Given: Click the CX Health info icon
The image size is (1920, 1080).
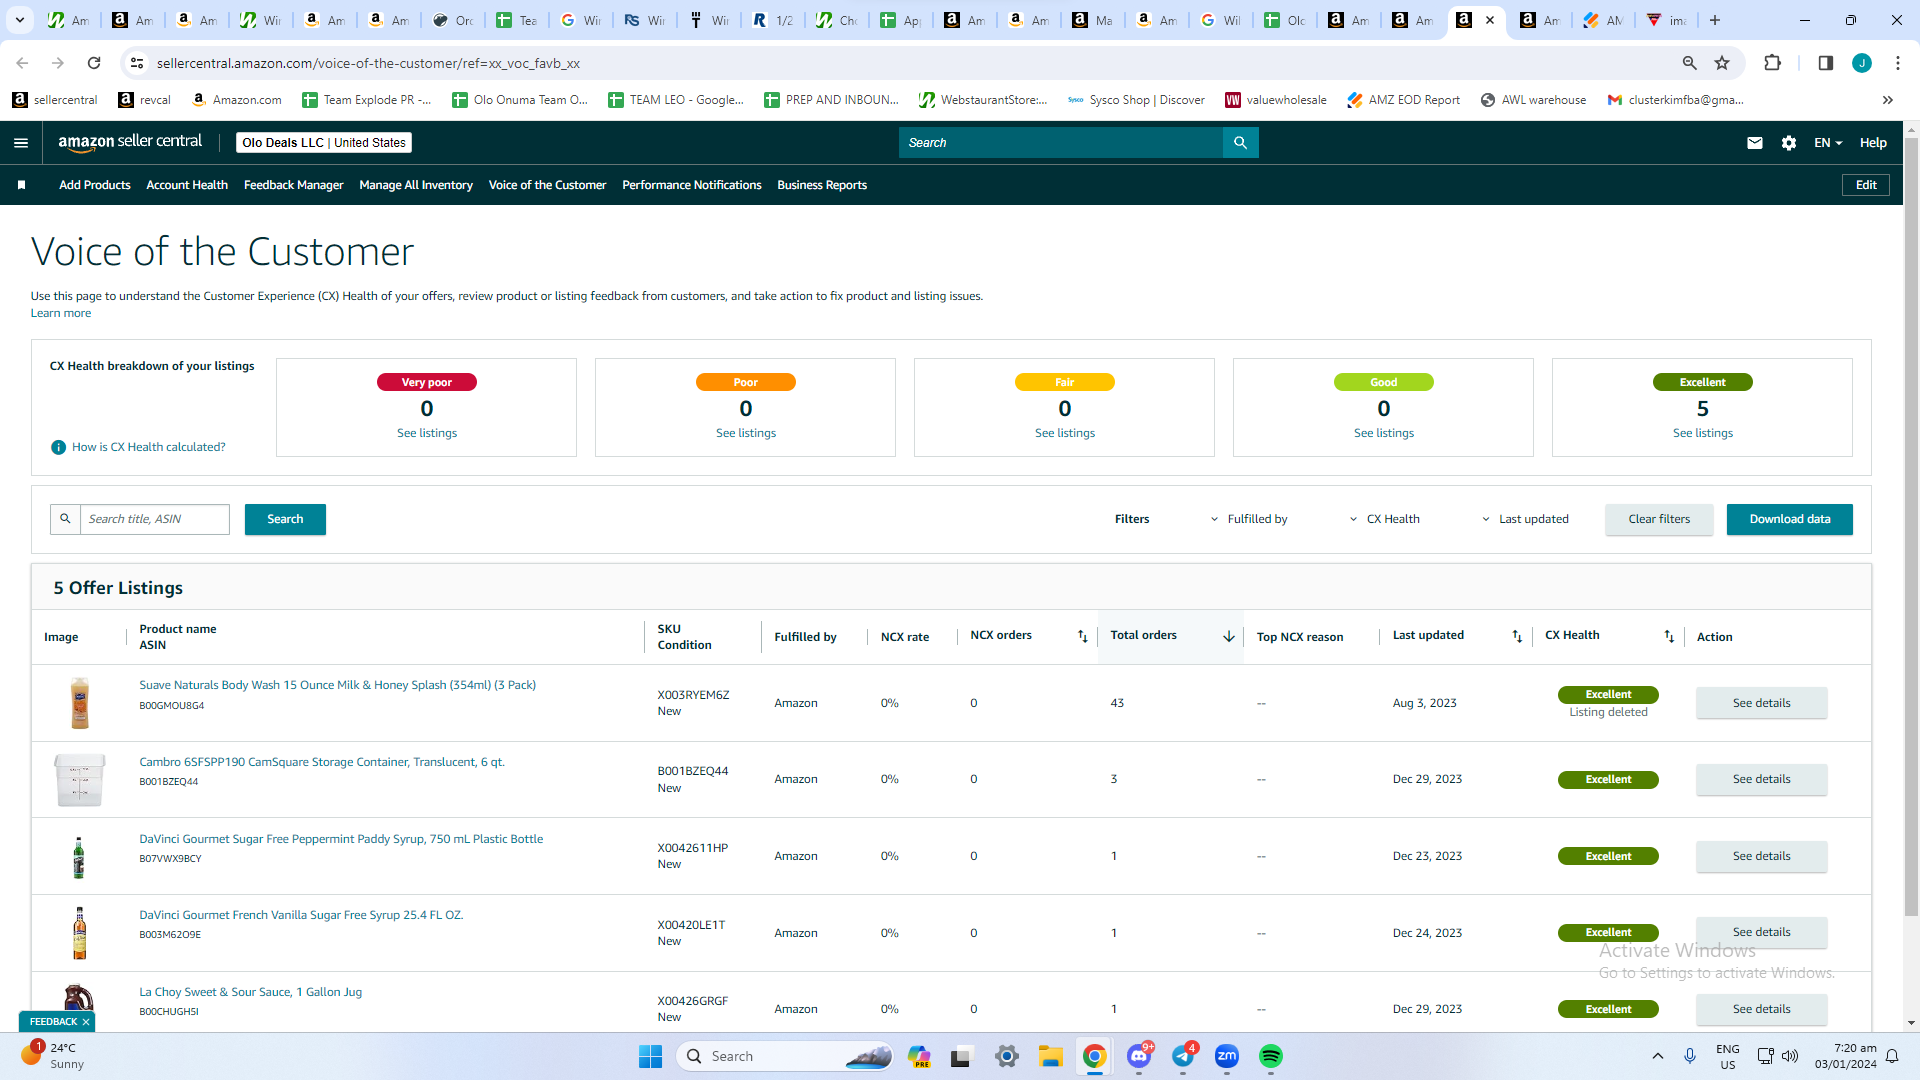Looking at the screenshot, I should [x=58, y=447].
